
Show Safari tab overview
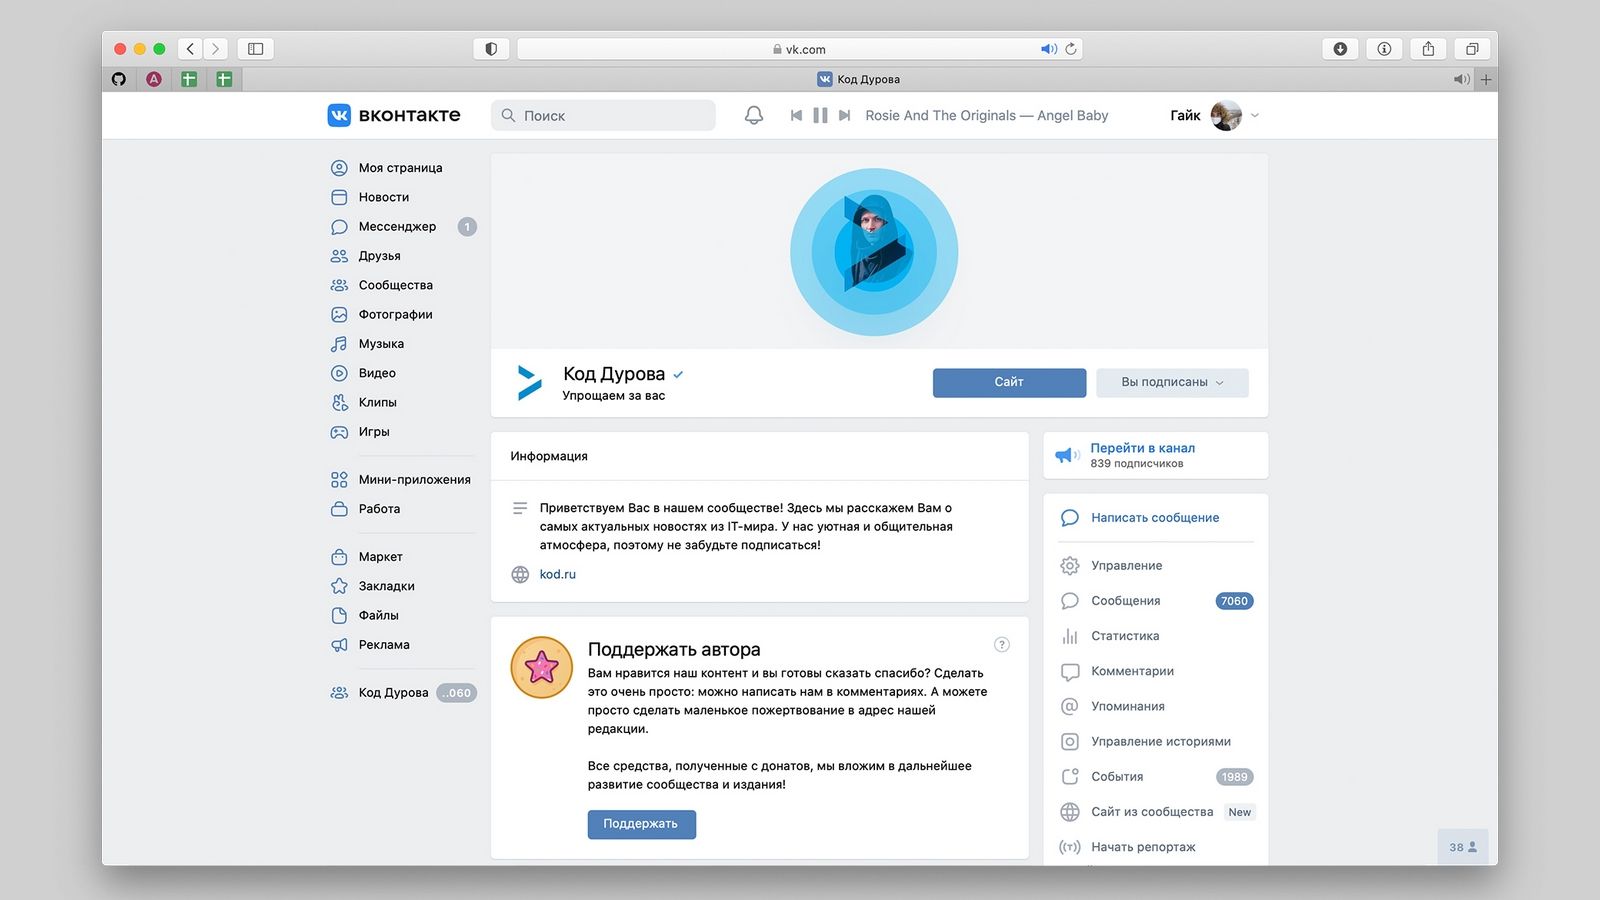pos(1472,48)
